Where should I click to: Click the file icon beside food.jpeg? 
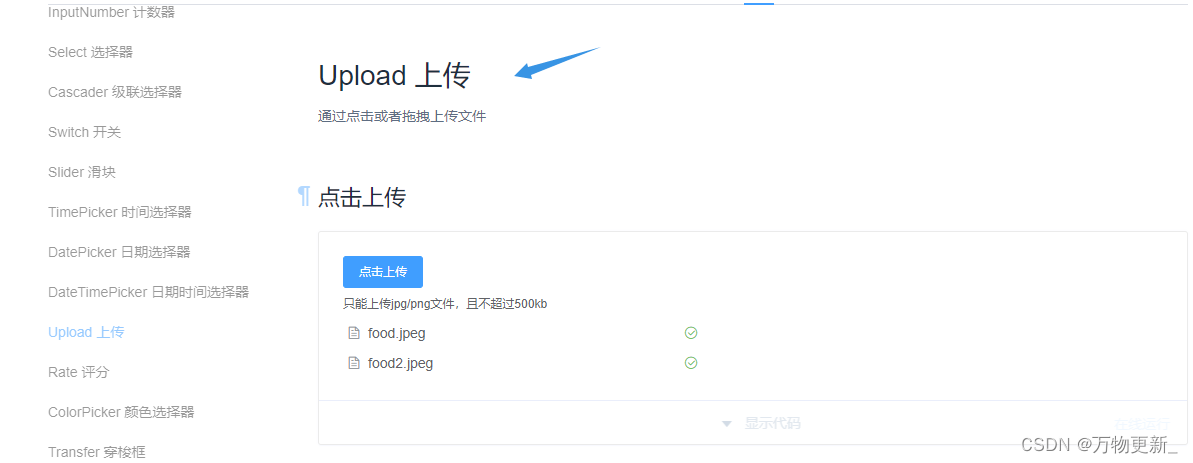tap(353, 333)
